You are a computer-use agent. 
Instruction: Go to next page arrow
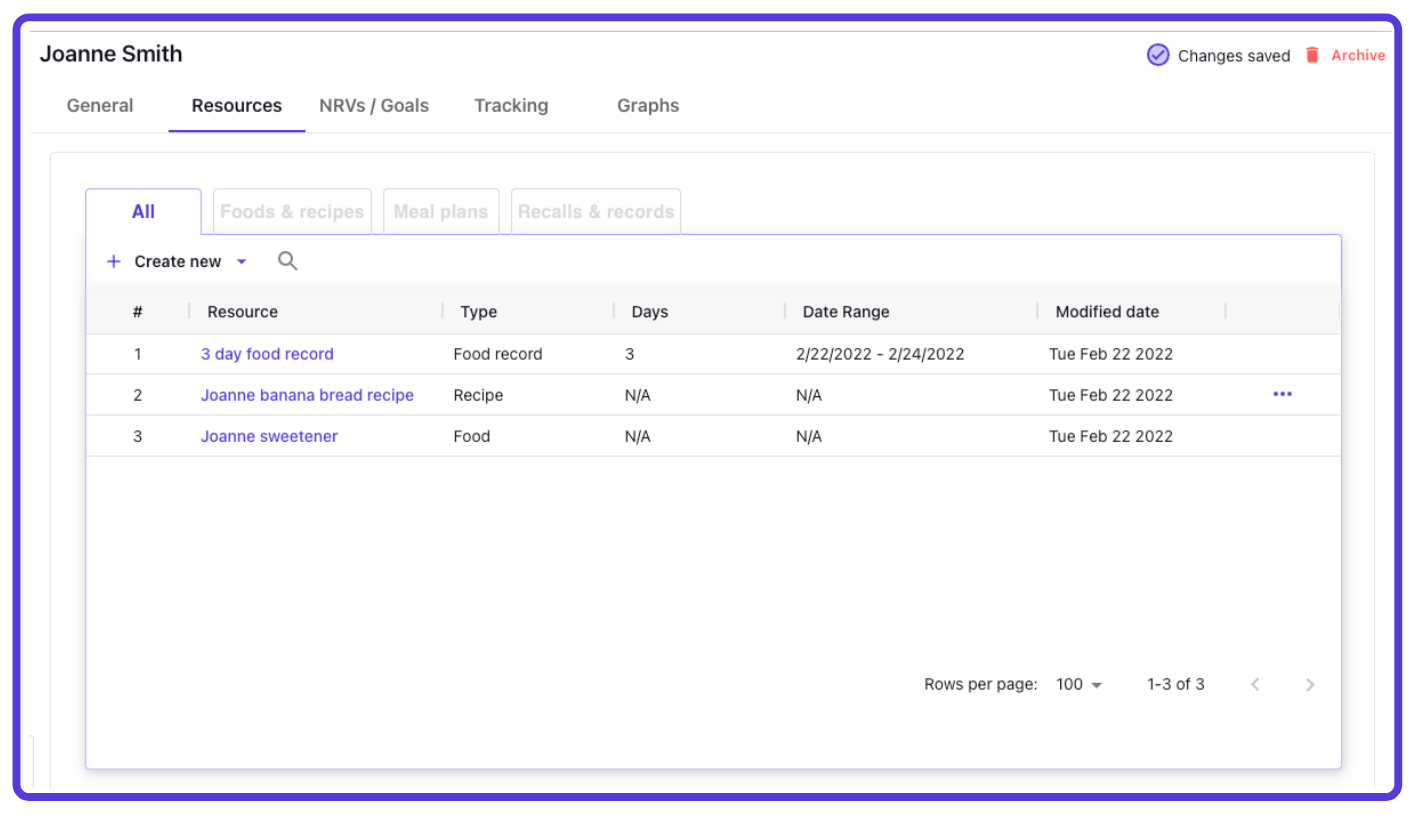(1310, 685)
